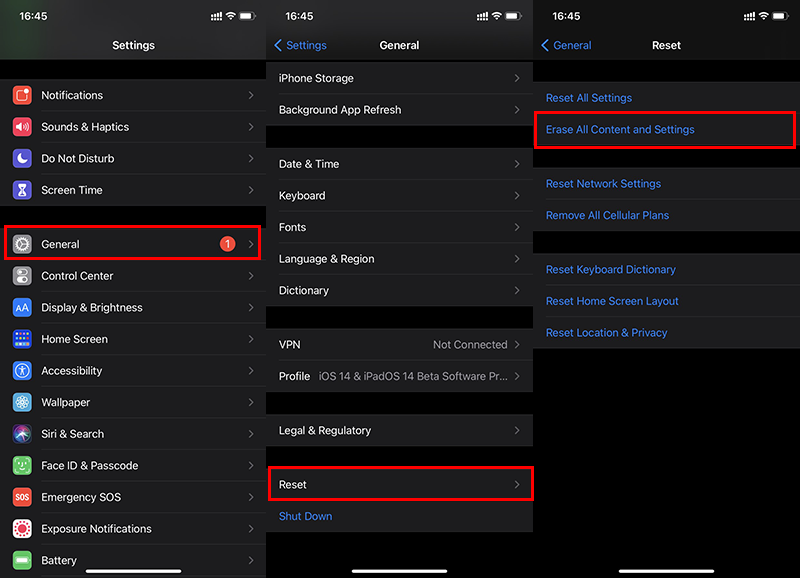Open the Reset row chevron in General
Viewport: 800px width, 578px height.
point(517,484)
